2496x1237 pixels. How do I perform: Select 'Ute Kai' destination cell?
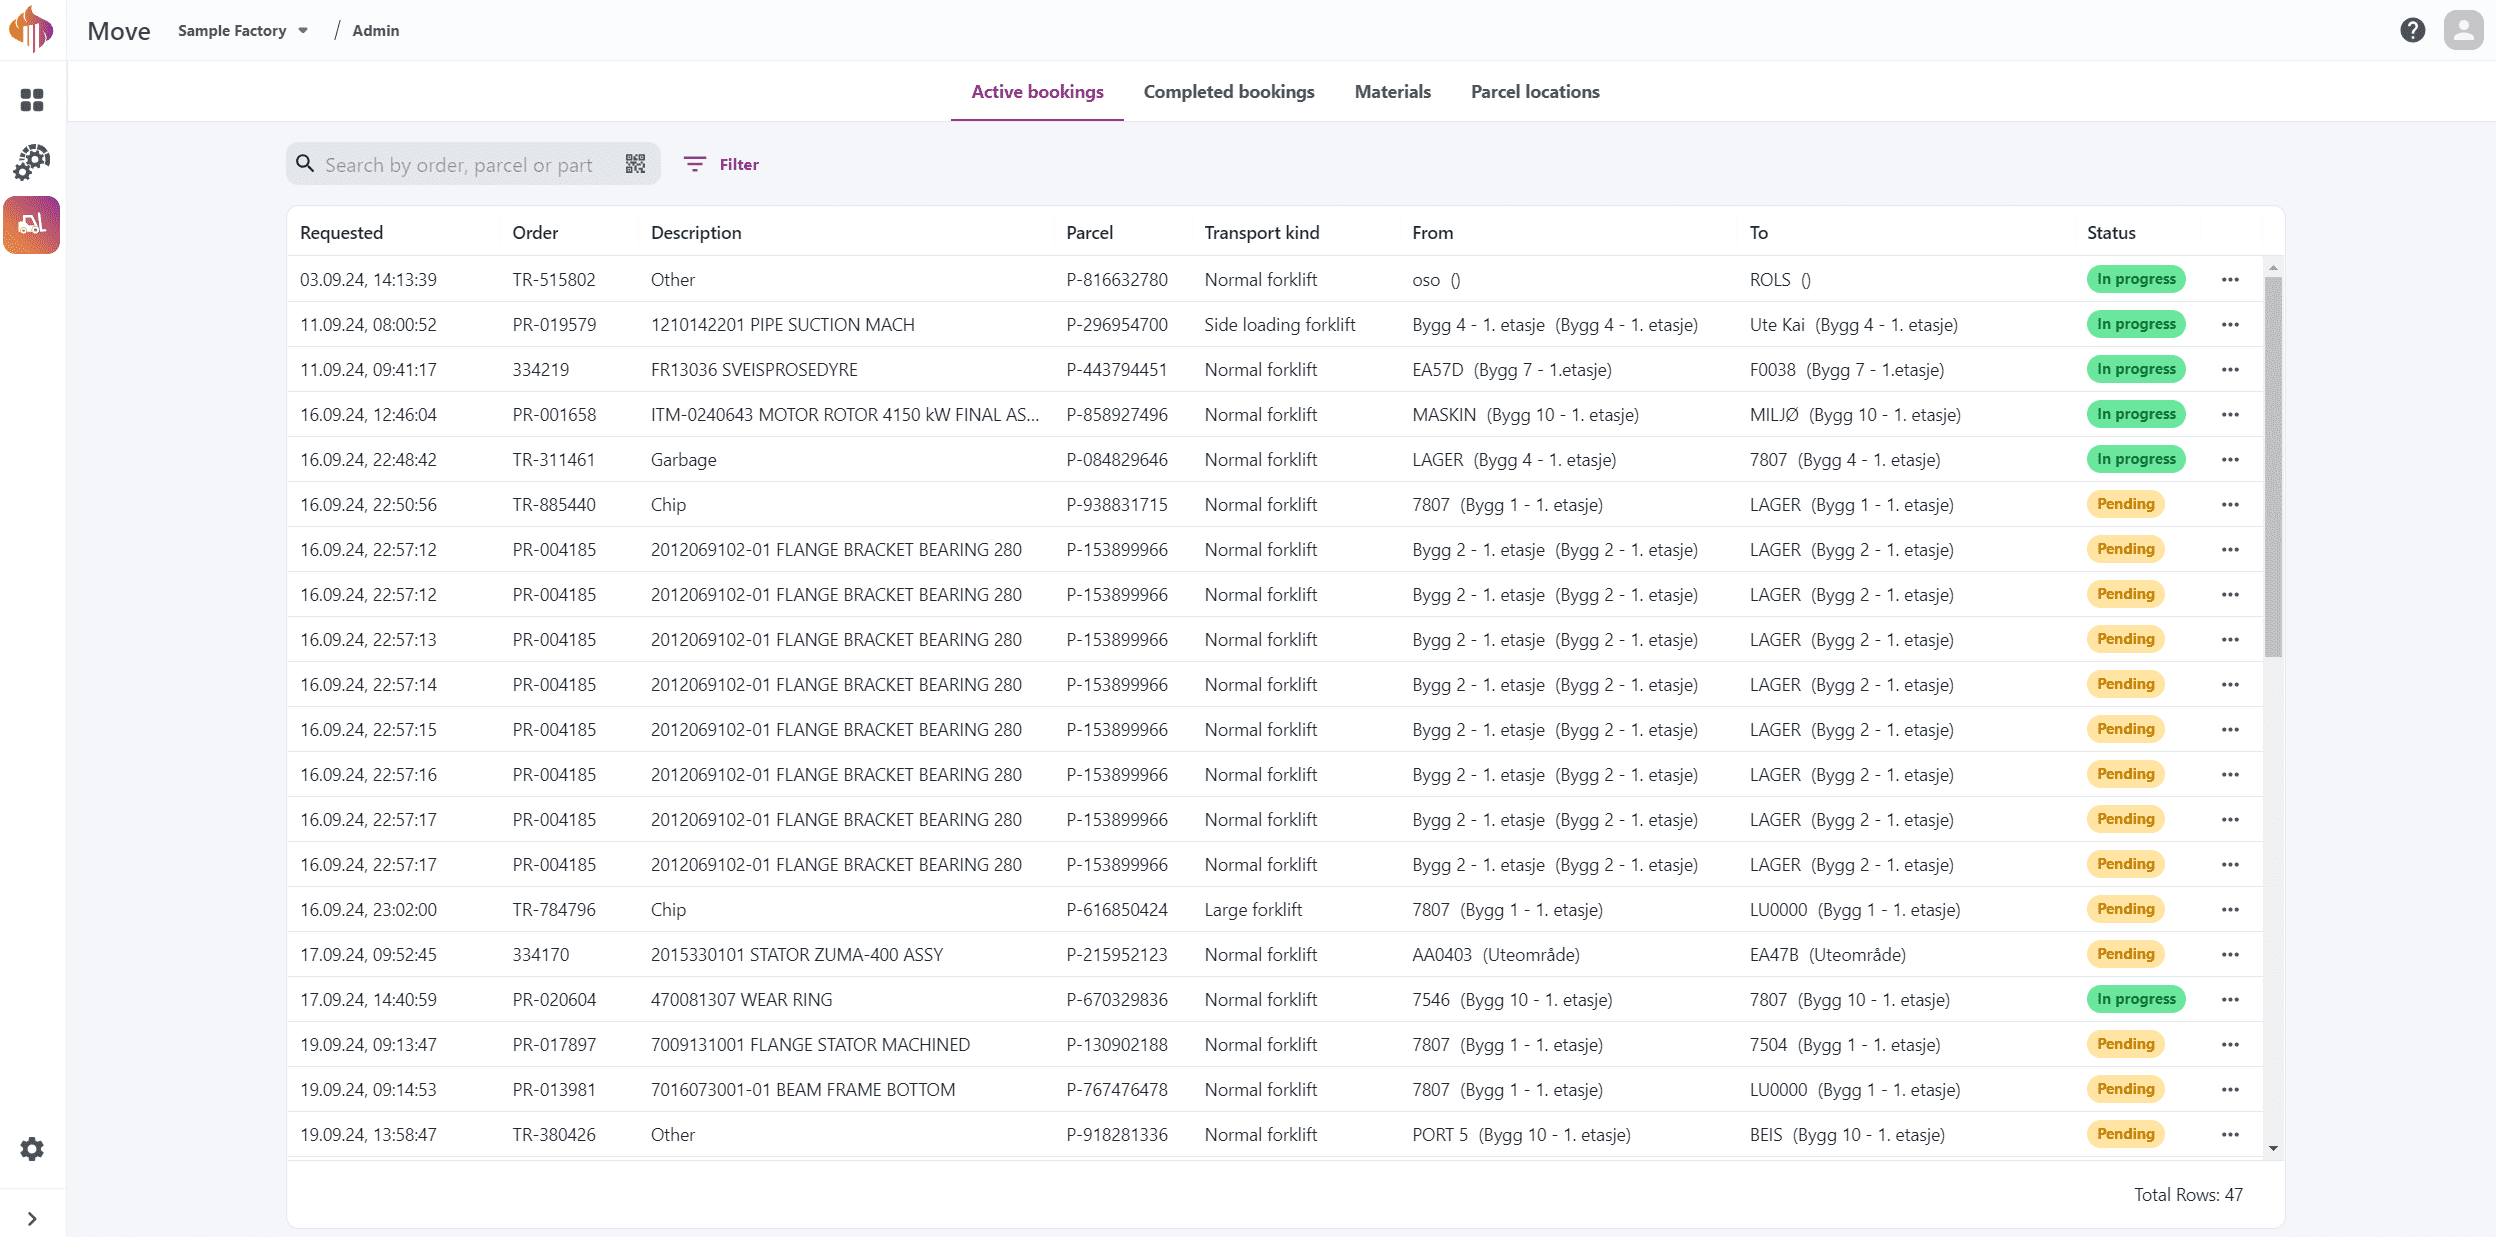[1853, 325]
